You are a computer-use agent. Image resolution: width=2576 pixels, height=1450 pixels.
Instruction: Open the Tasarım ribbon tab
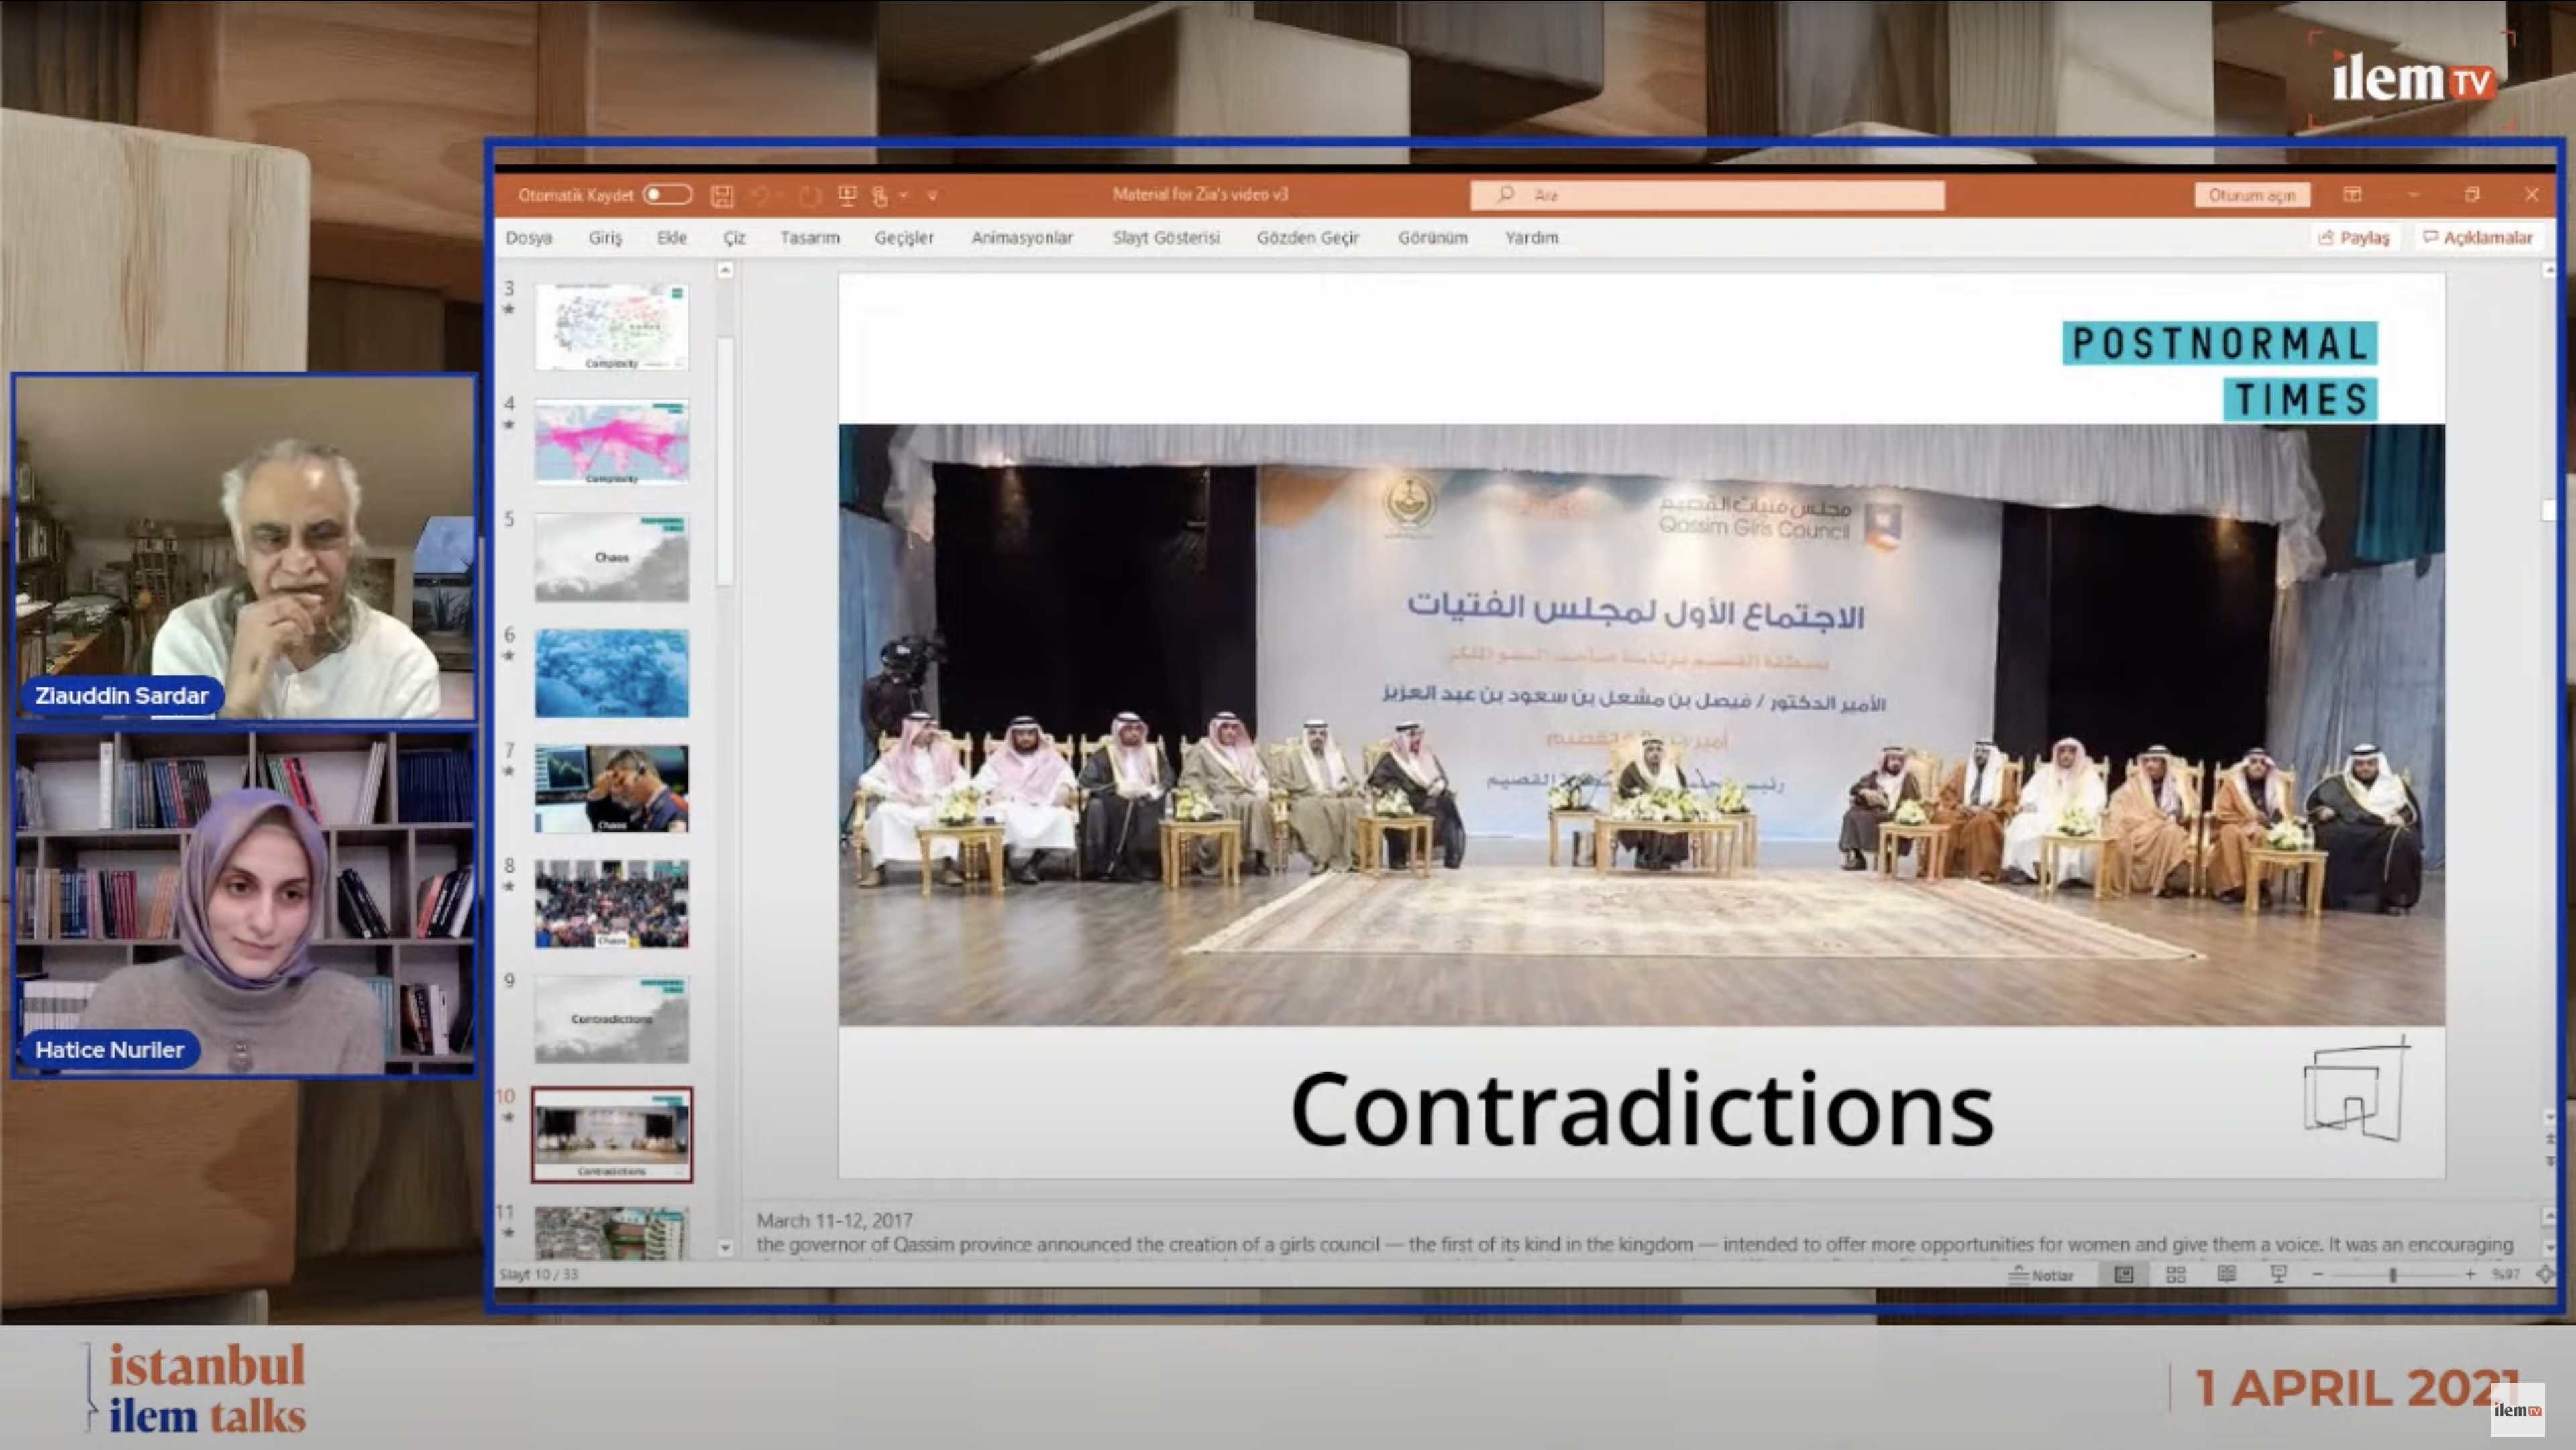point(810,238)
